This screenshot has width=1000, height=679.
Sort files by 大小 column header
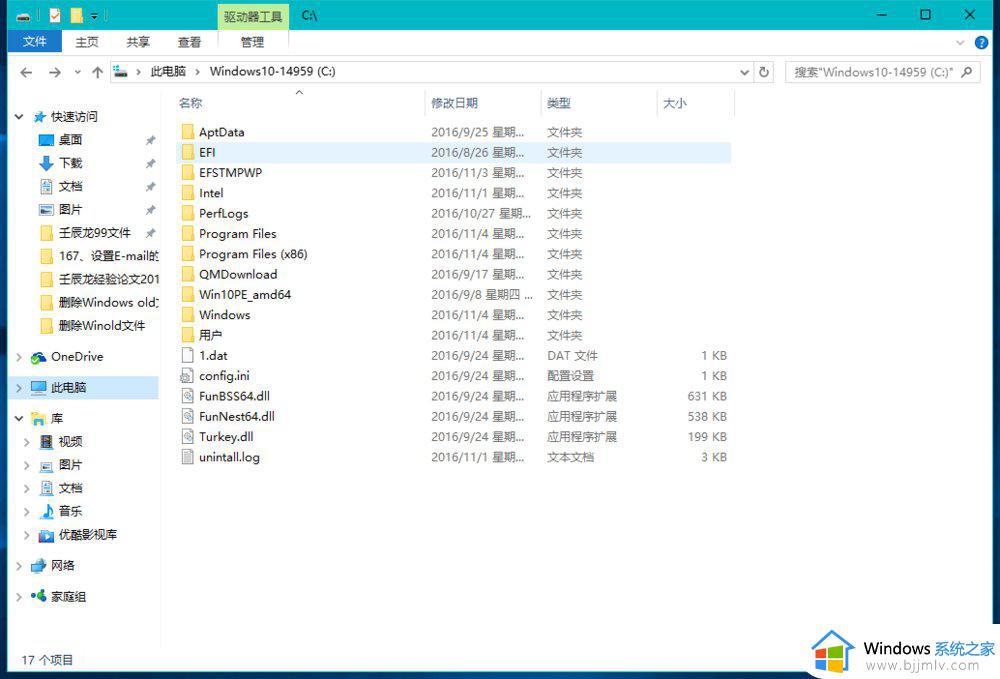[696, 103]
